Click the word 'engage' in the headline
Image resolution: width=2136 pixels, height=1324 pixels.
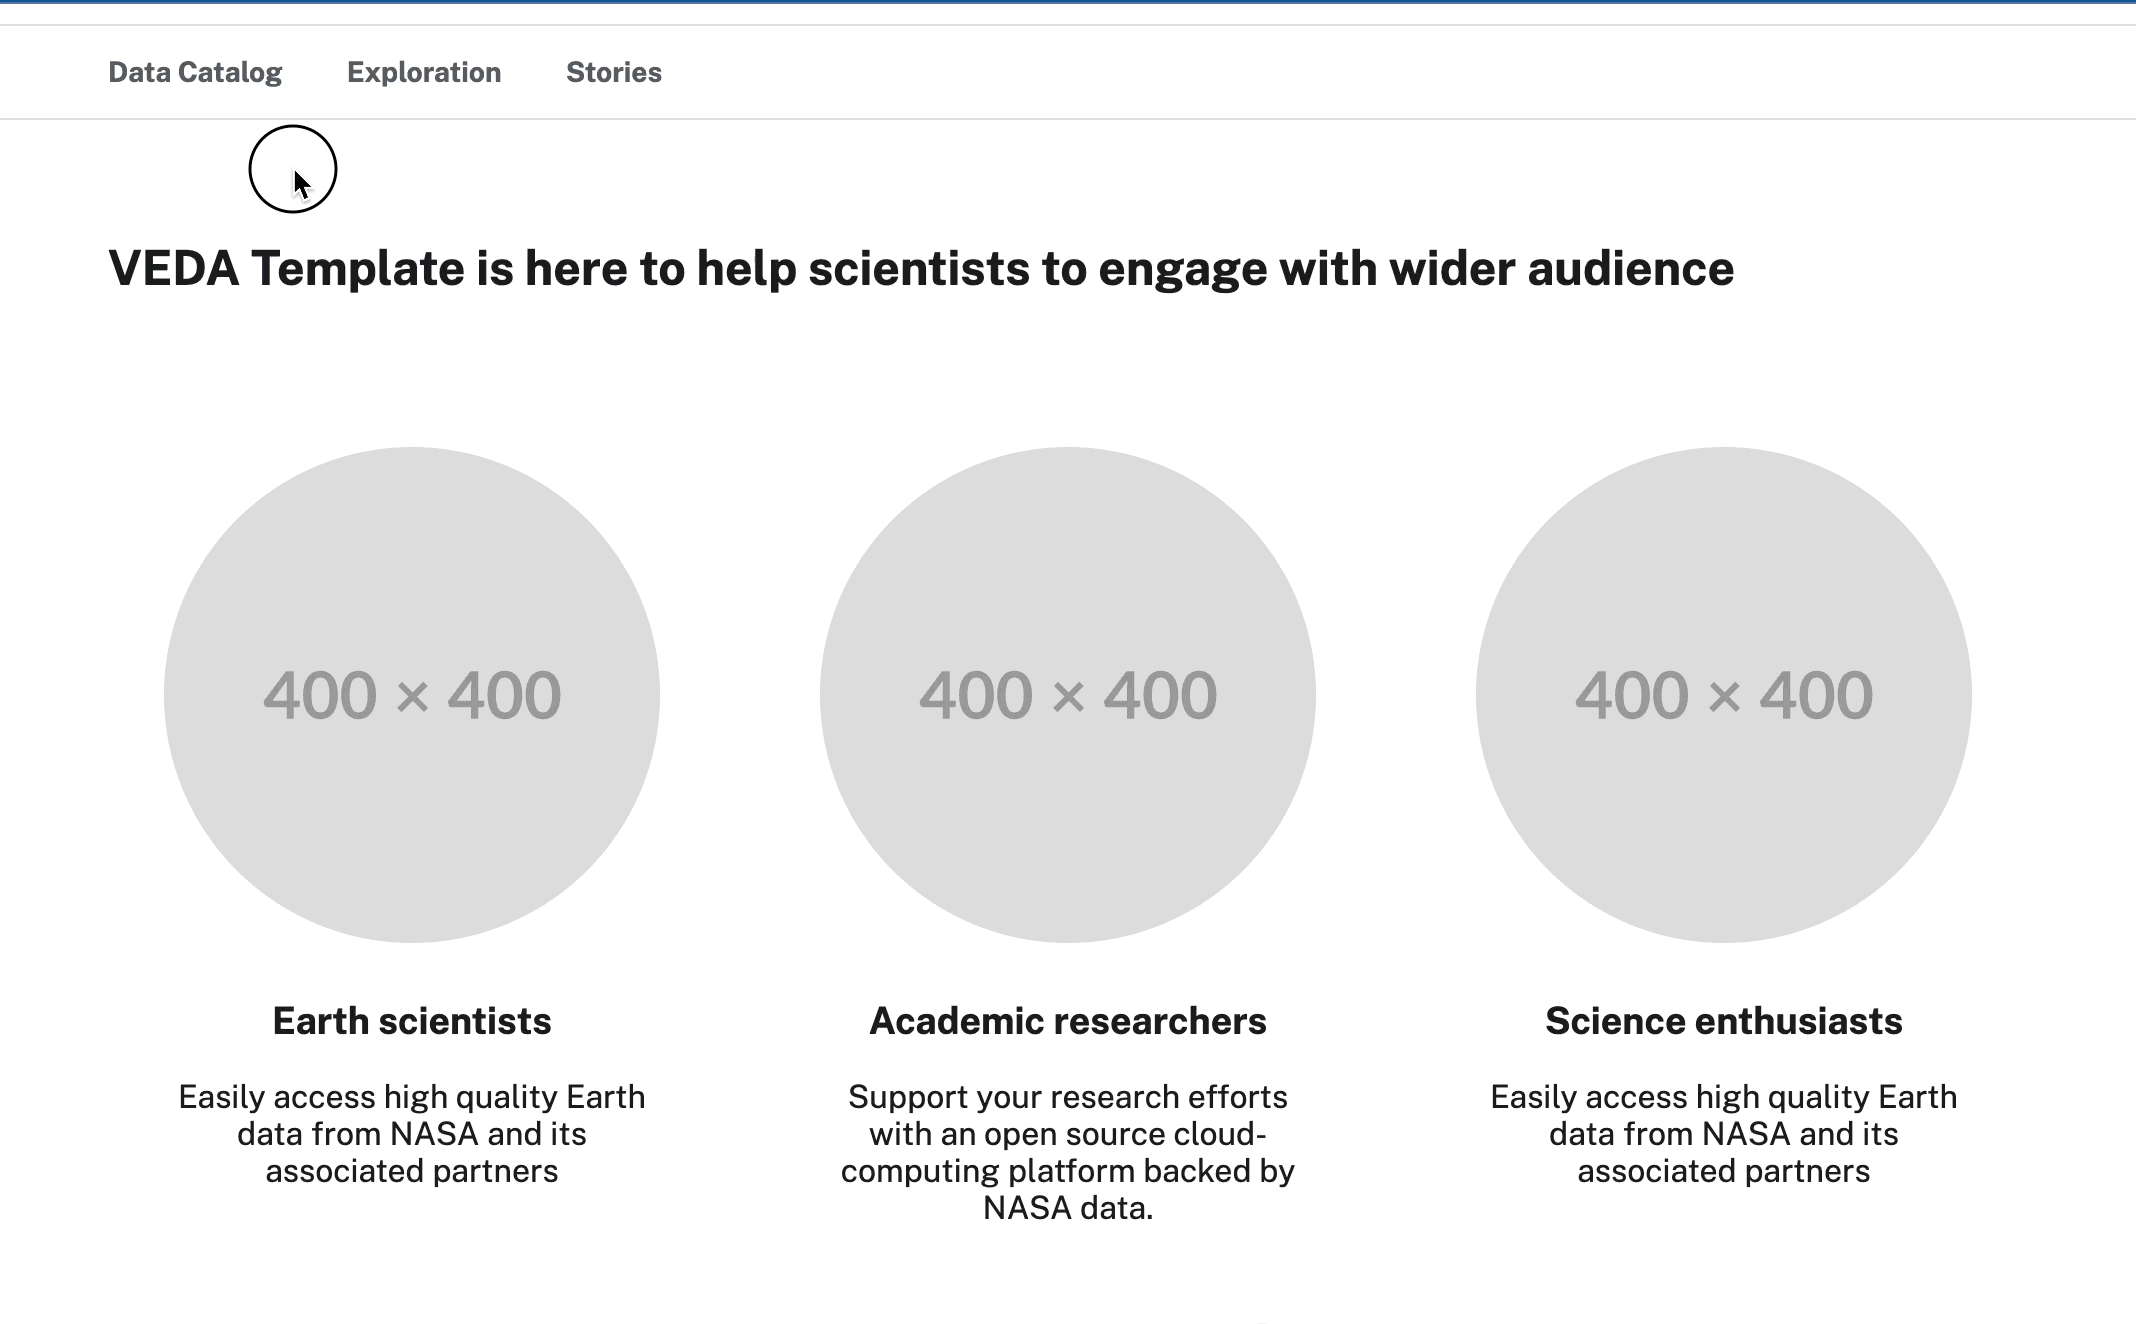[1183, 269]
